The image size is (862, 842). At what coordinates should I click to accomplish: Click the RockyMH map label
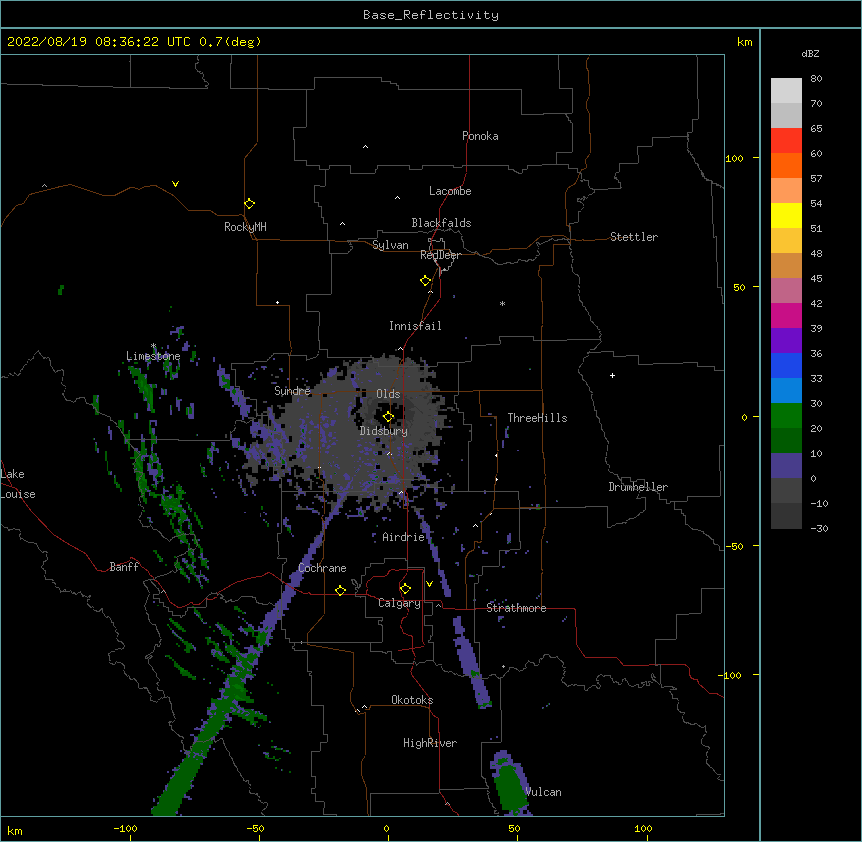[x=245, y=227]
